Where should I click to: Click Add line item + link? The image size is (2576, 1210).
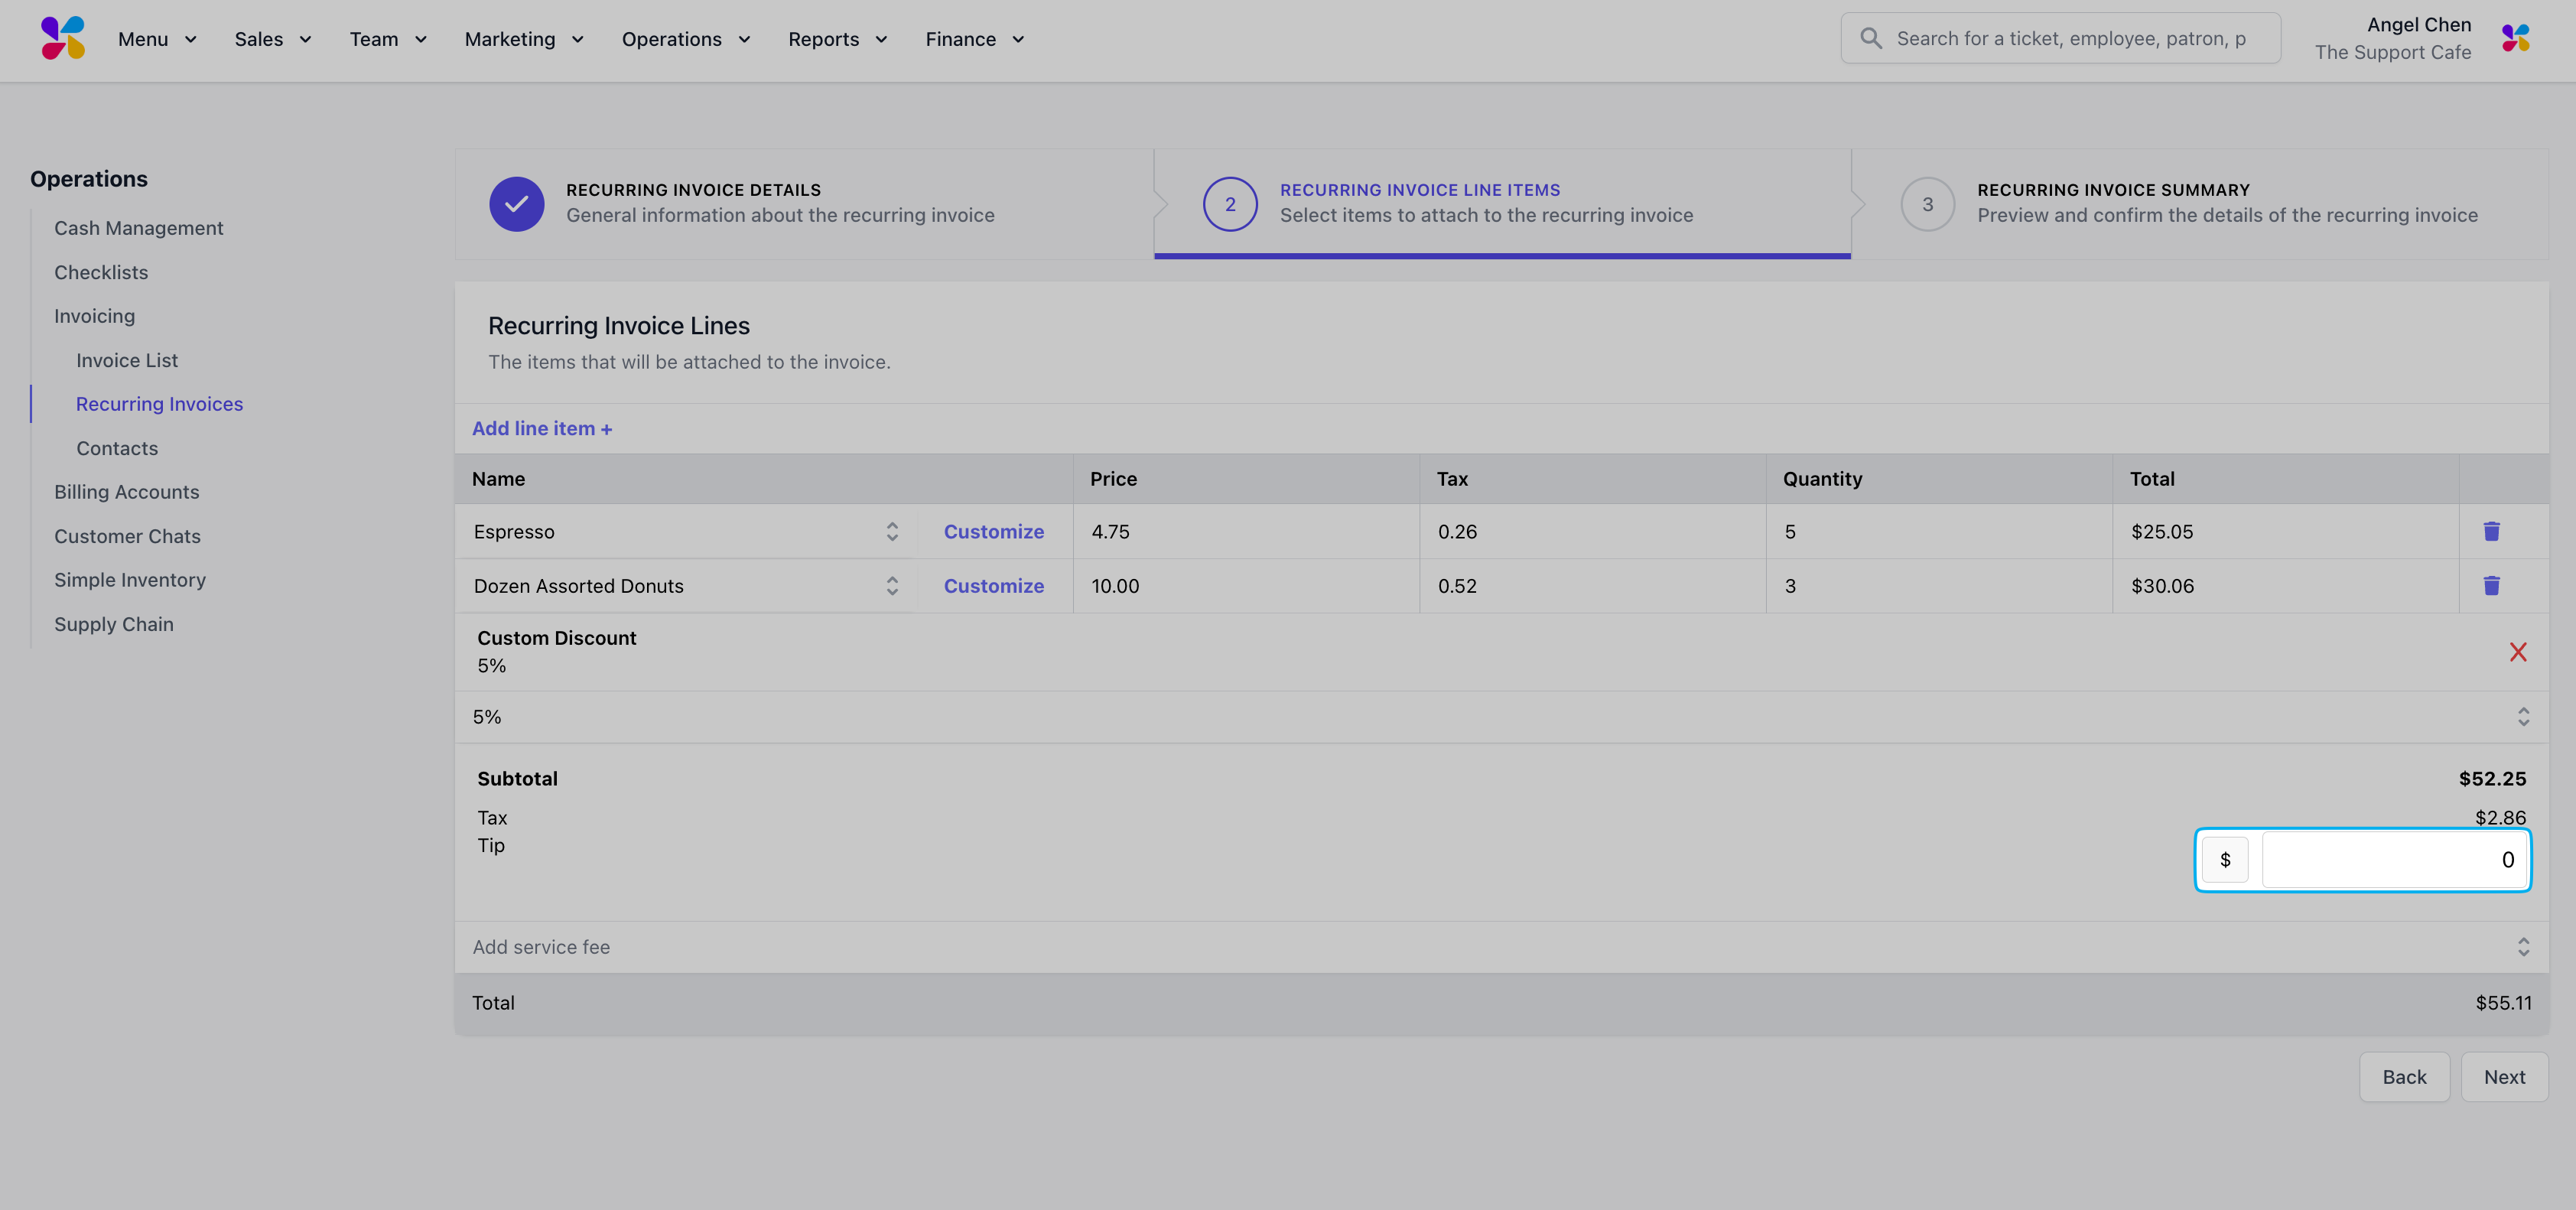(542, 429)
